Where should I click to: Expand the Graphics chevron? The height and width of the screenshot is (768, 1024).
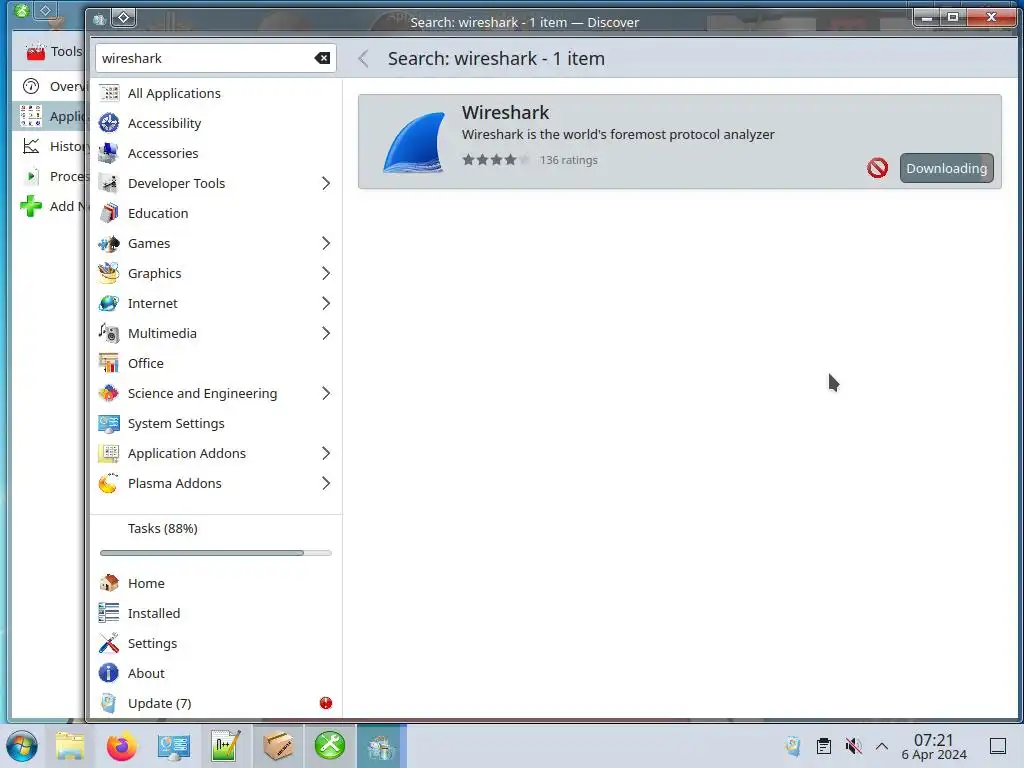click(326, 274)
